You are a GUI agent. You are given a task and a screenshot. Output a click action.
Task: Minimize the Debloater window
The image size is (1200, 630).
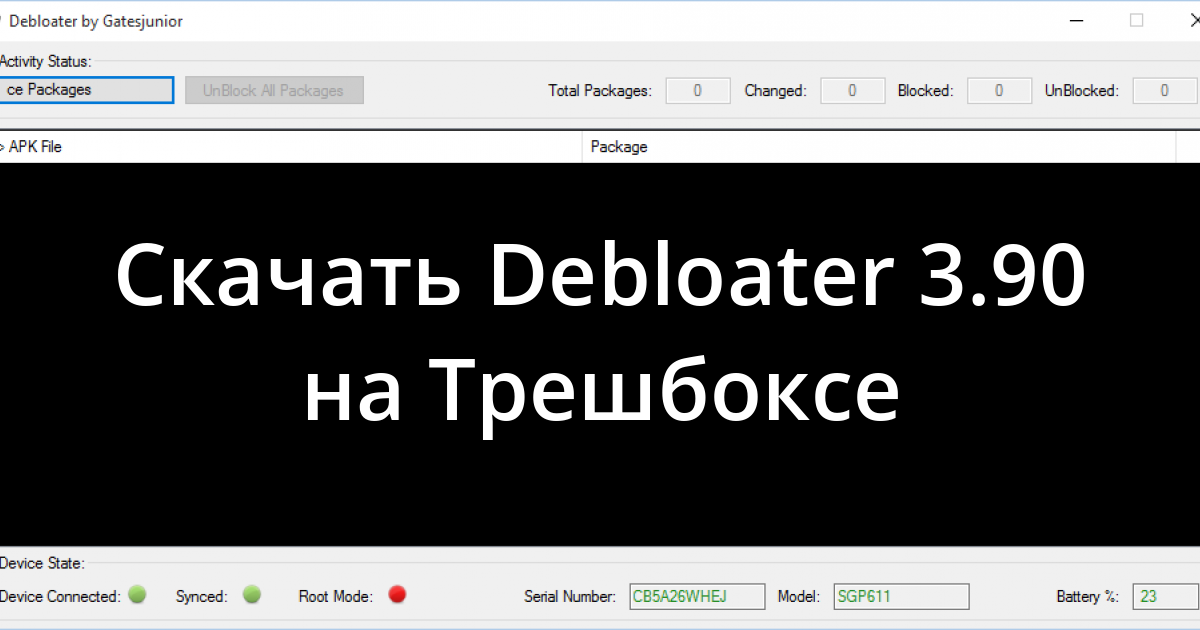coord(1076,20)
